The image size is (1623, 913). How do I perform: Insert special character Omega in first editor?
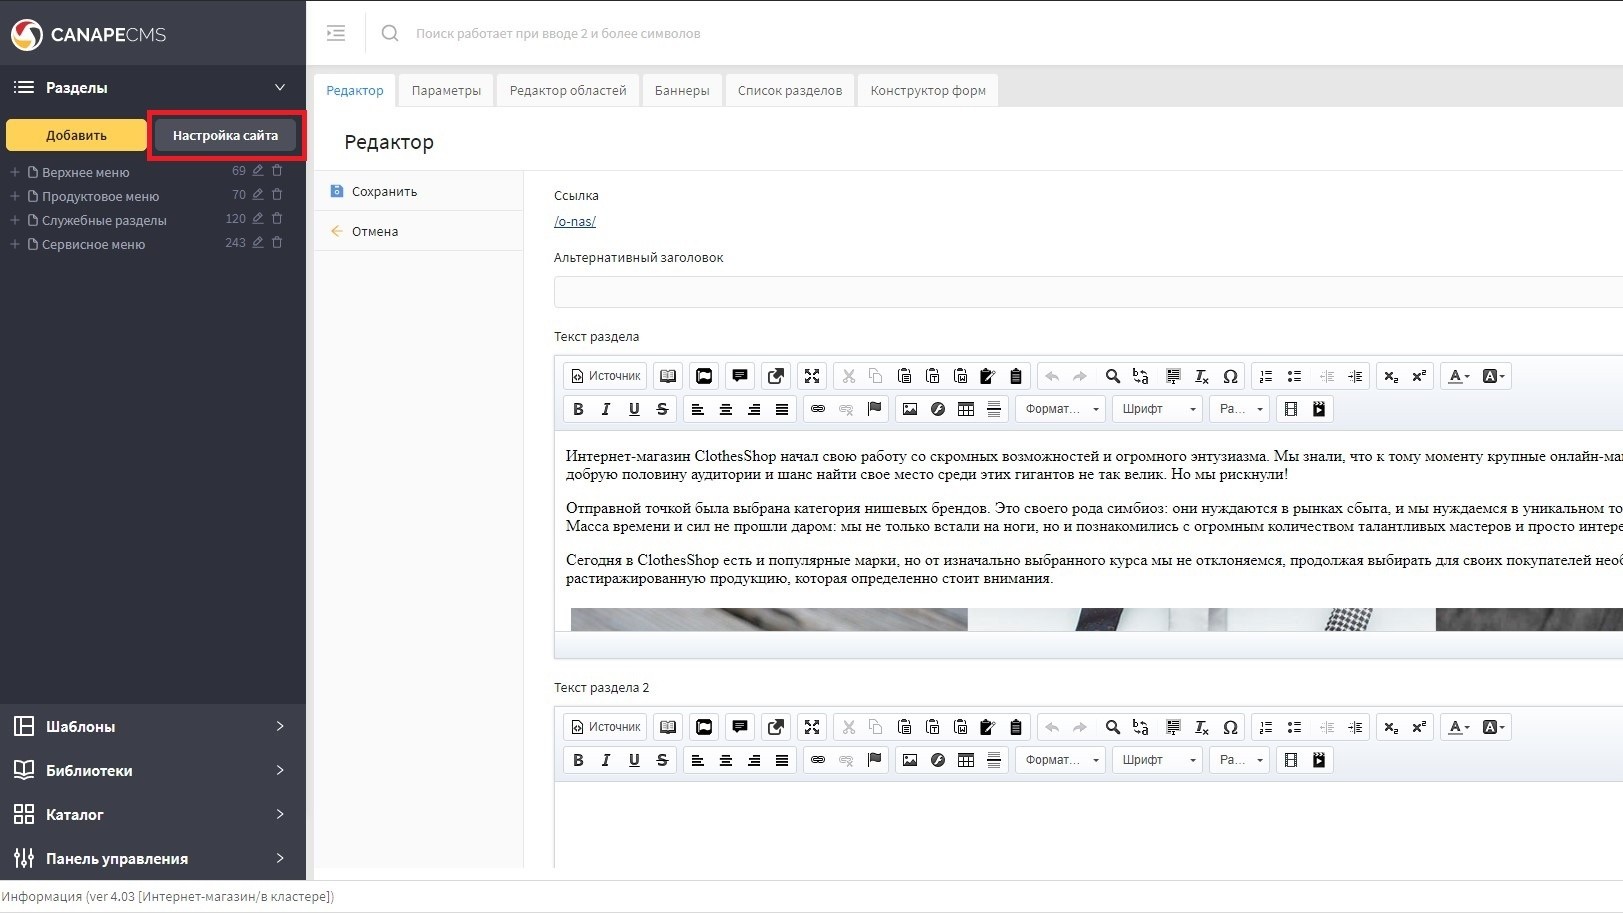coord(1230,376)
